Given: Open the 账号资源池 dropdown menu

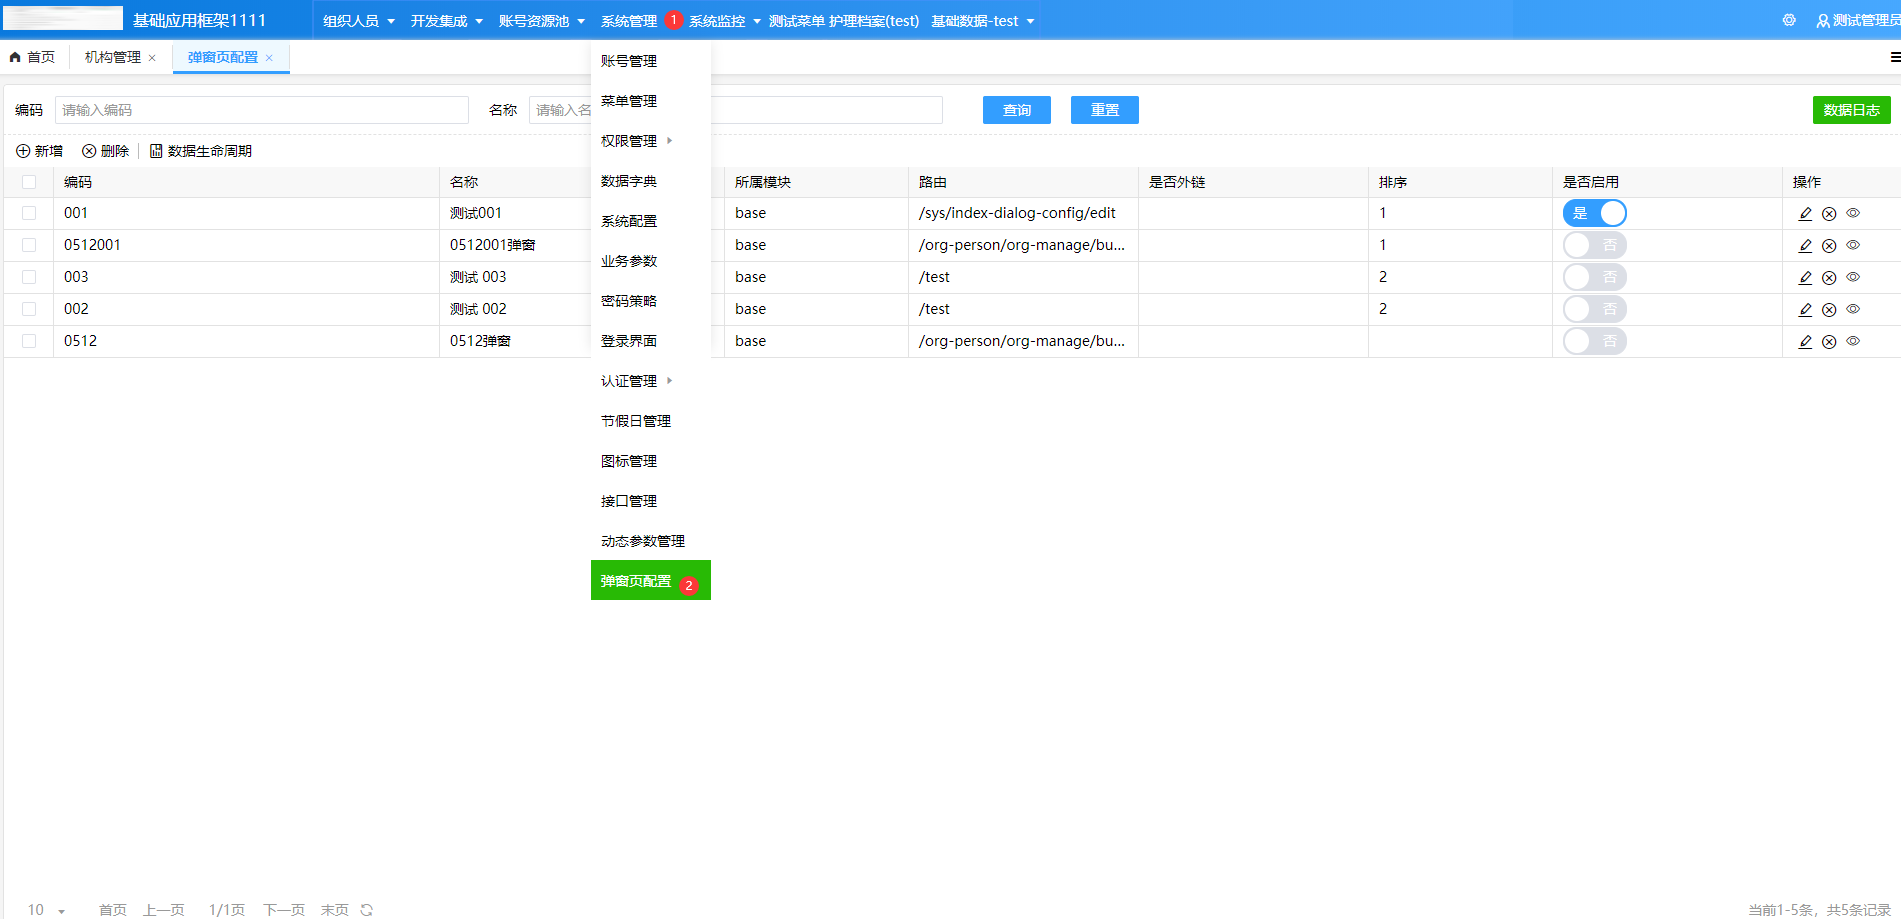Looking at the screenshot, I should pyautogui.click(x=541, y=21).
